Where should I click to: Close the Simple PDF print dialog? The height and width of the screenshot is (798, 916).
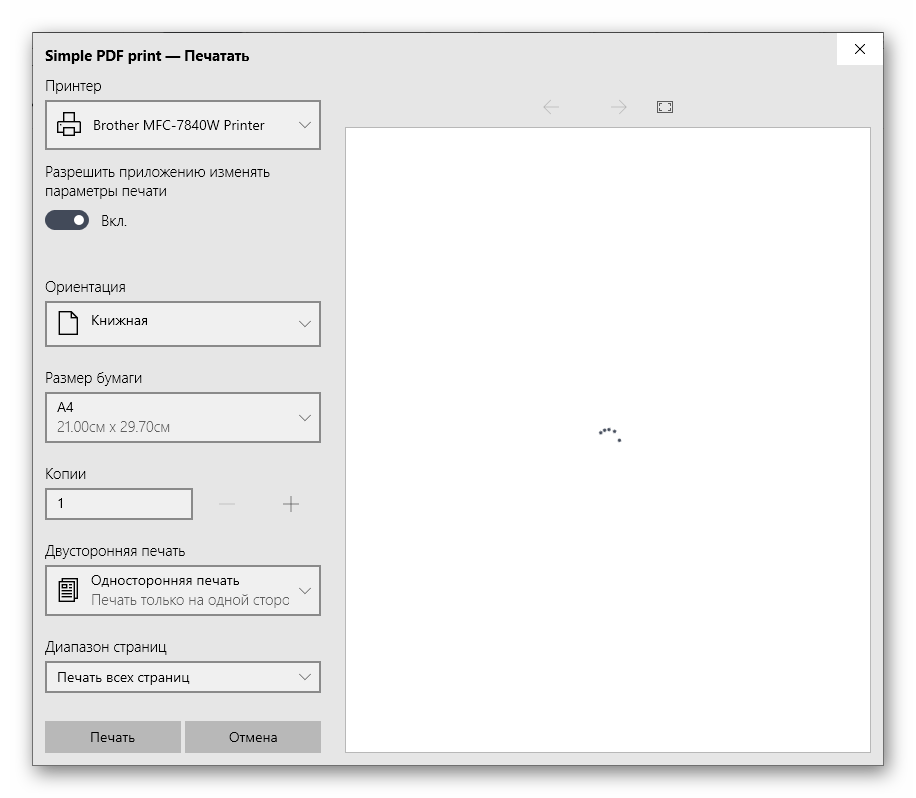click(860, 49)
